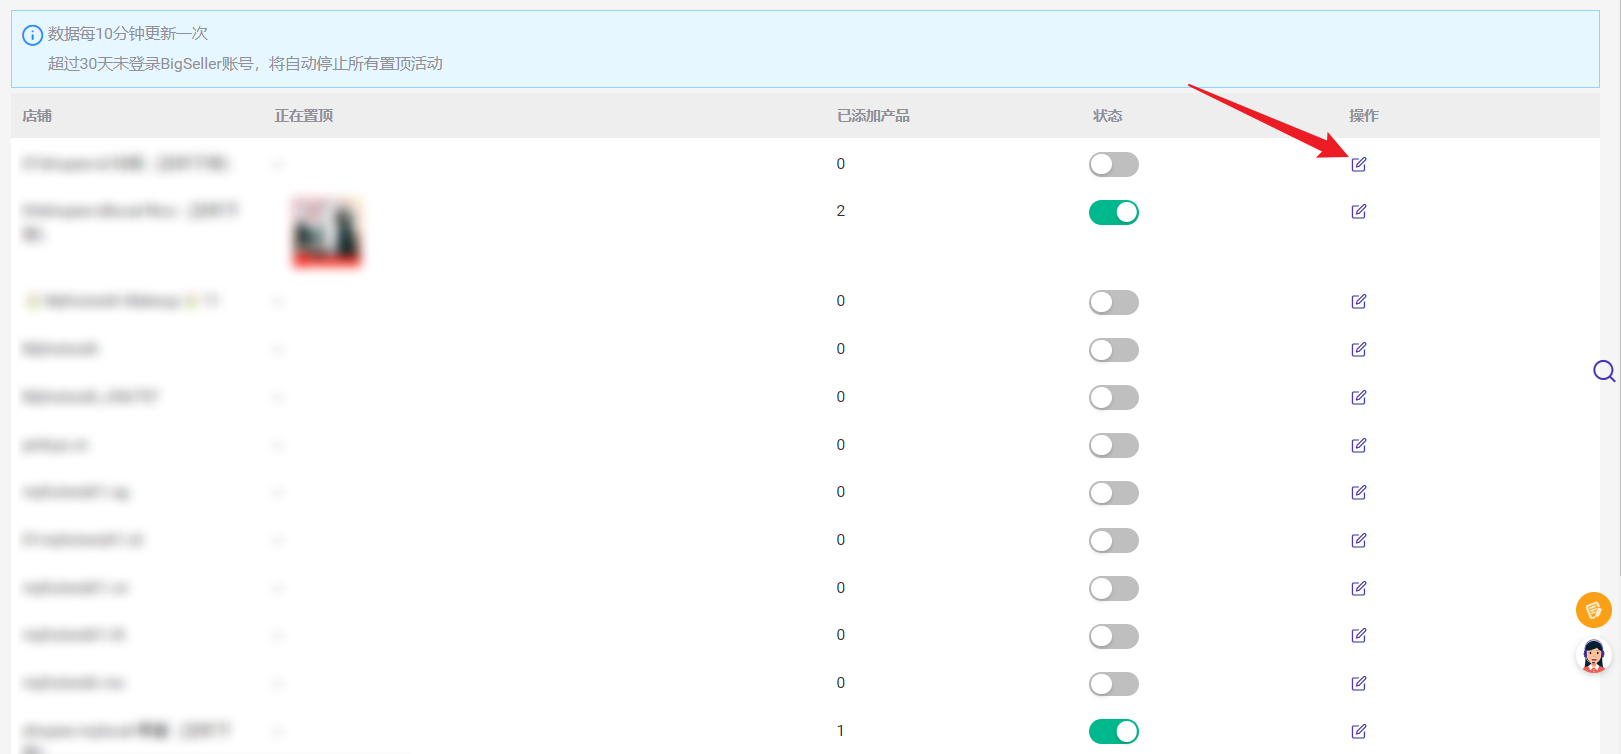Click the edit icon in the third store row
The height and width of the screenshot is (754, 1621).
pos(1358,301)
